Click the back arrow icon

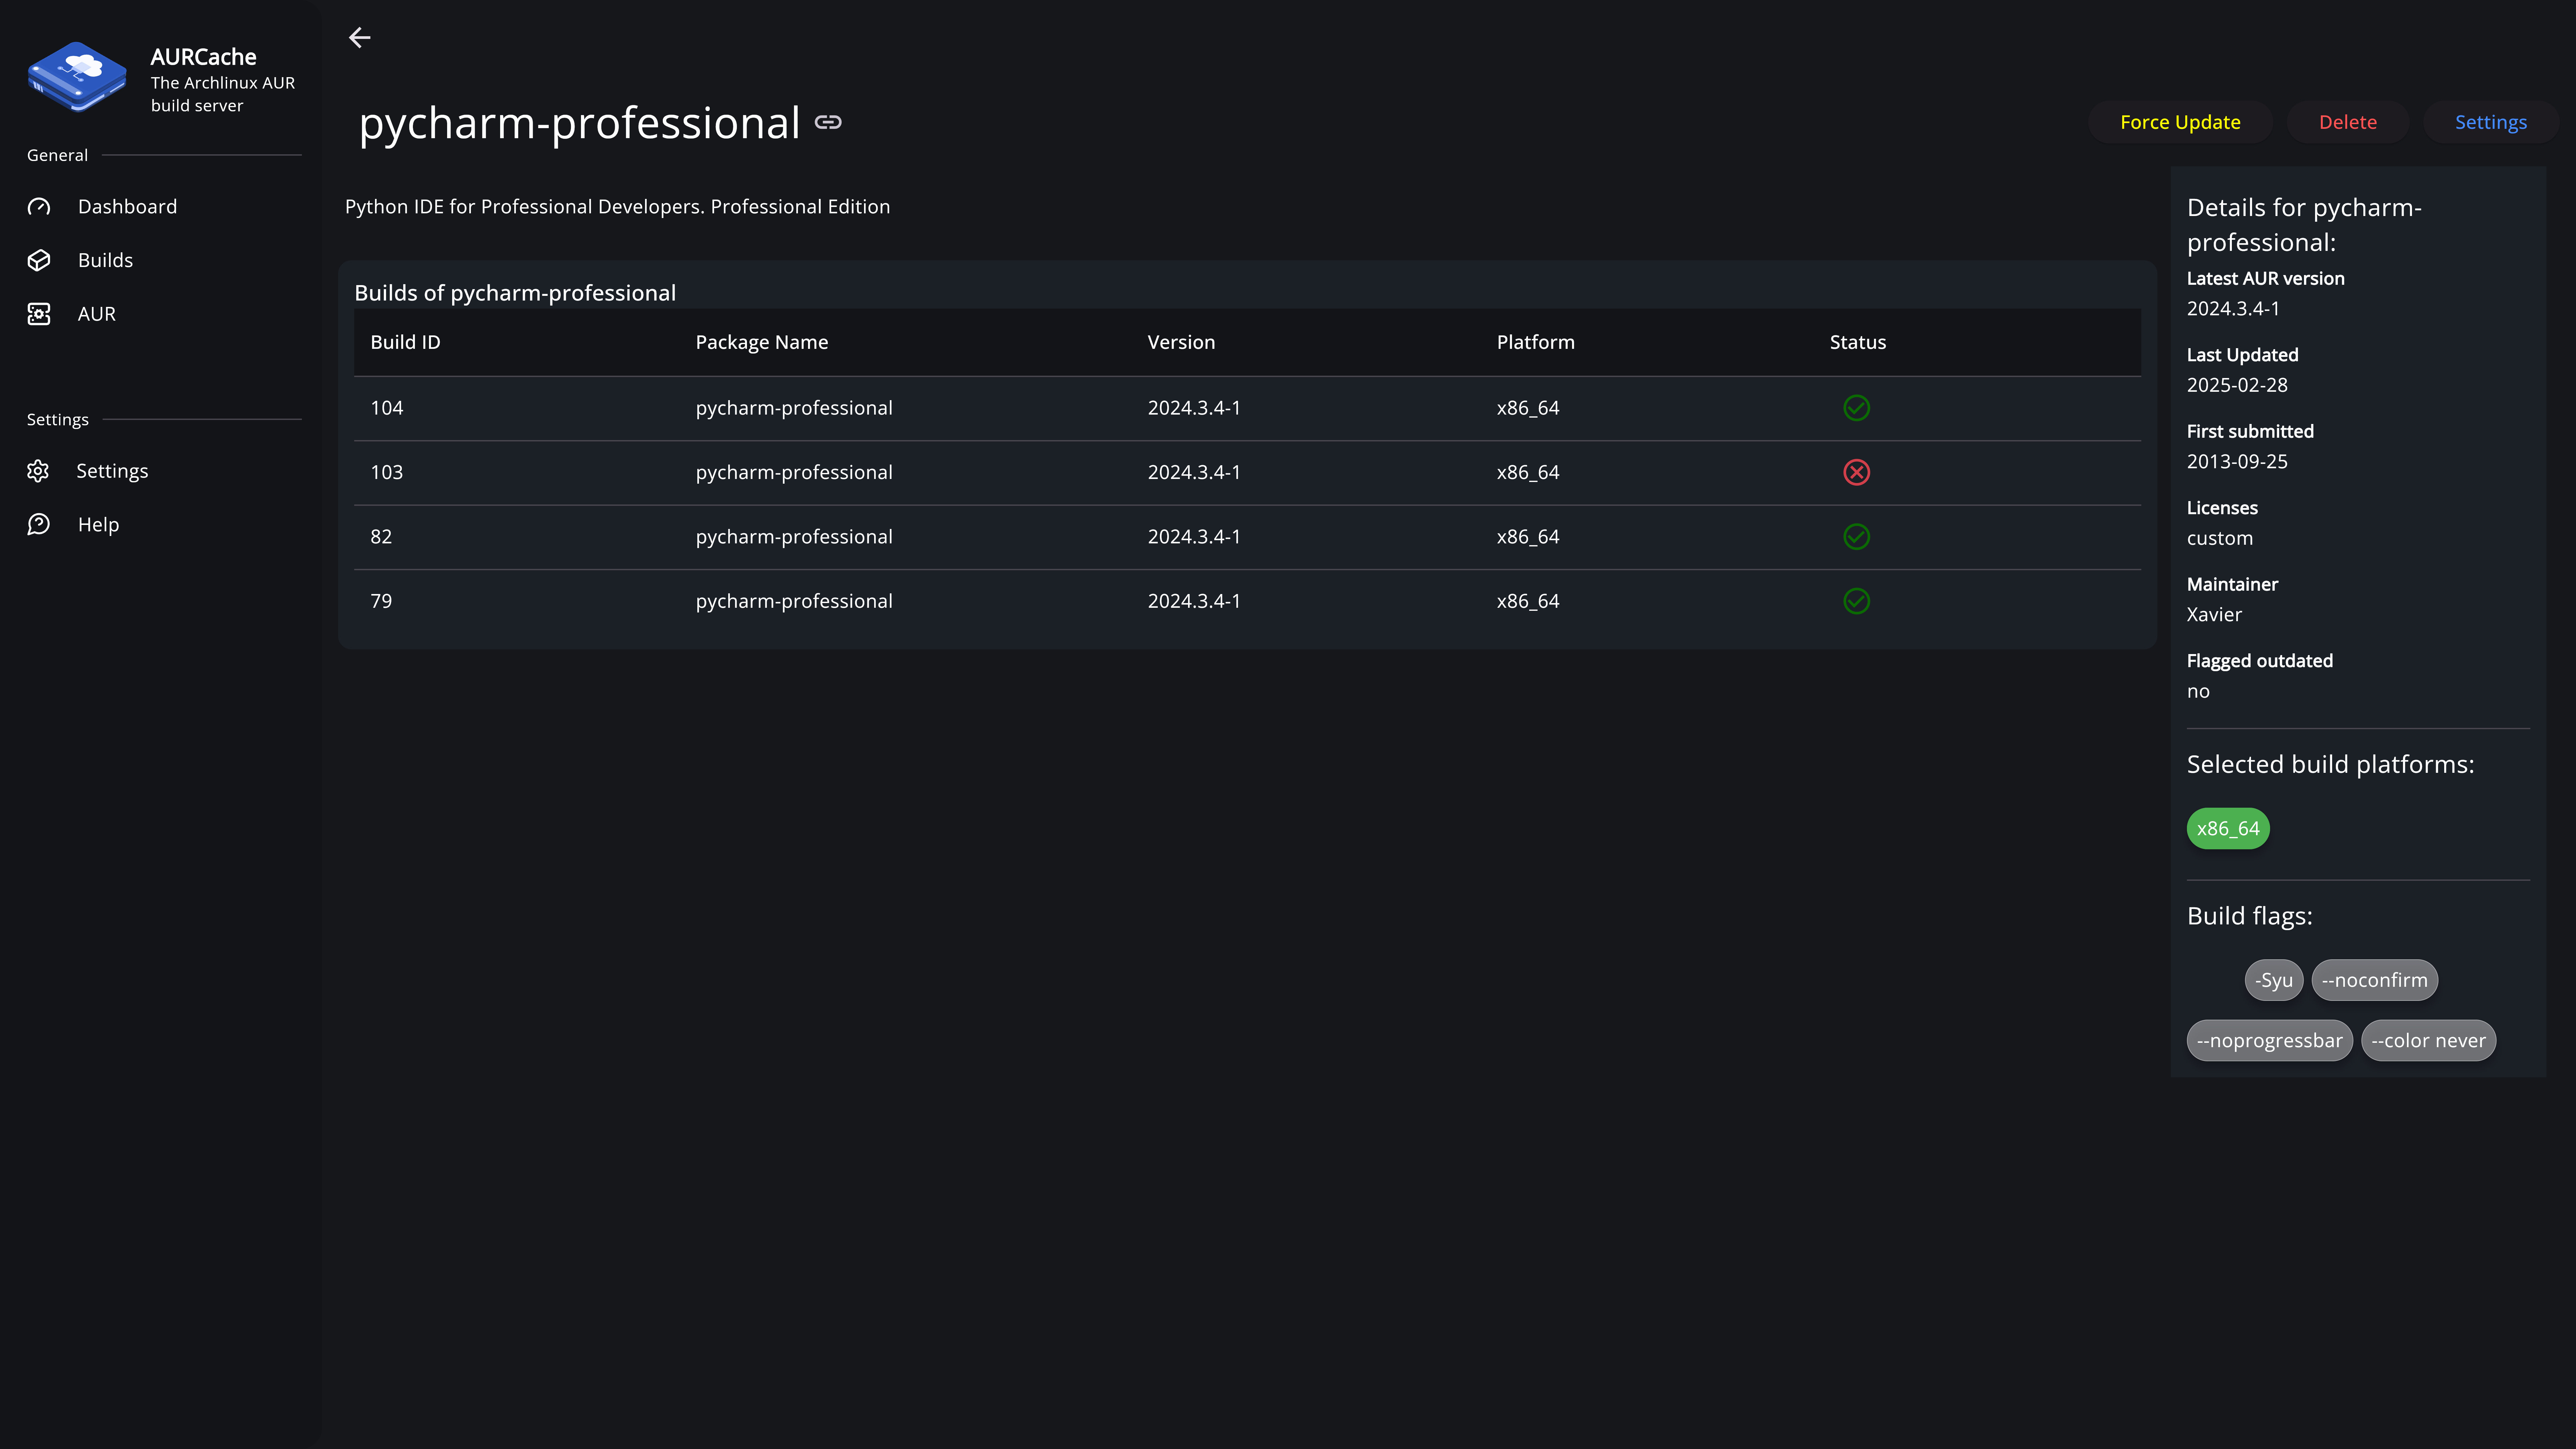(x=359, y=38)
